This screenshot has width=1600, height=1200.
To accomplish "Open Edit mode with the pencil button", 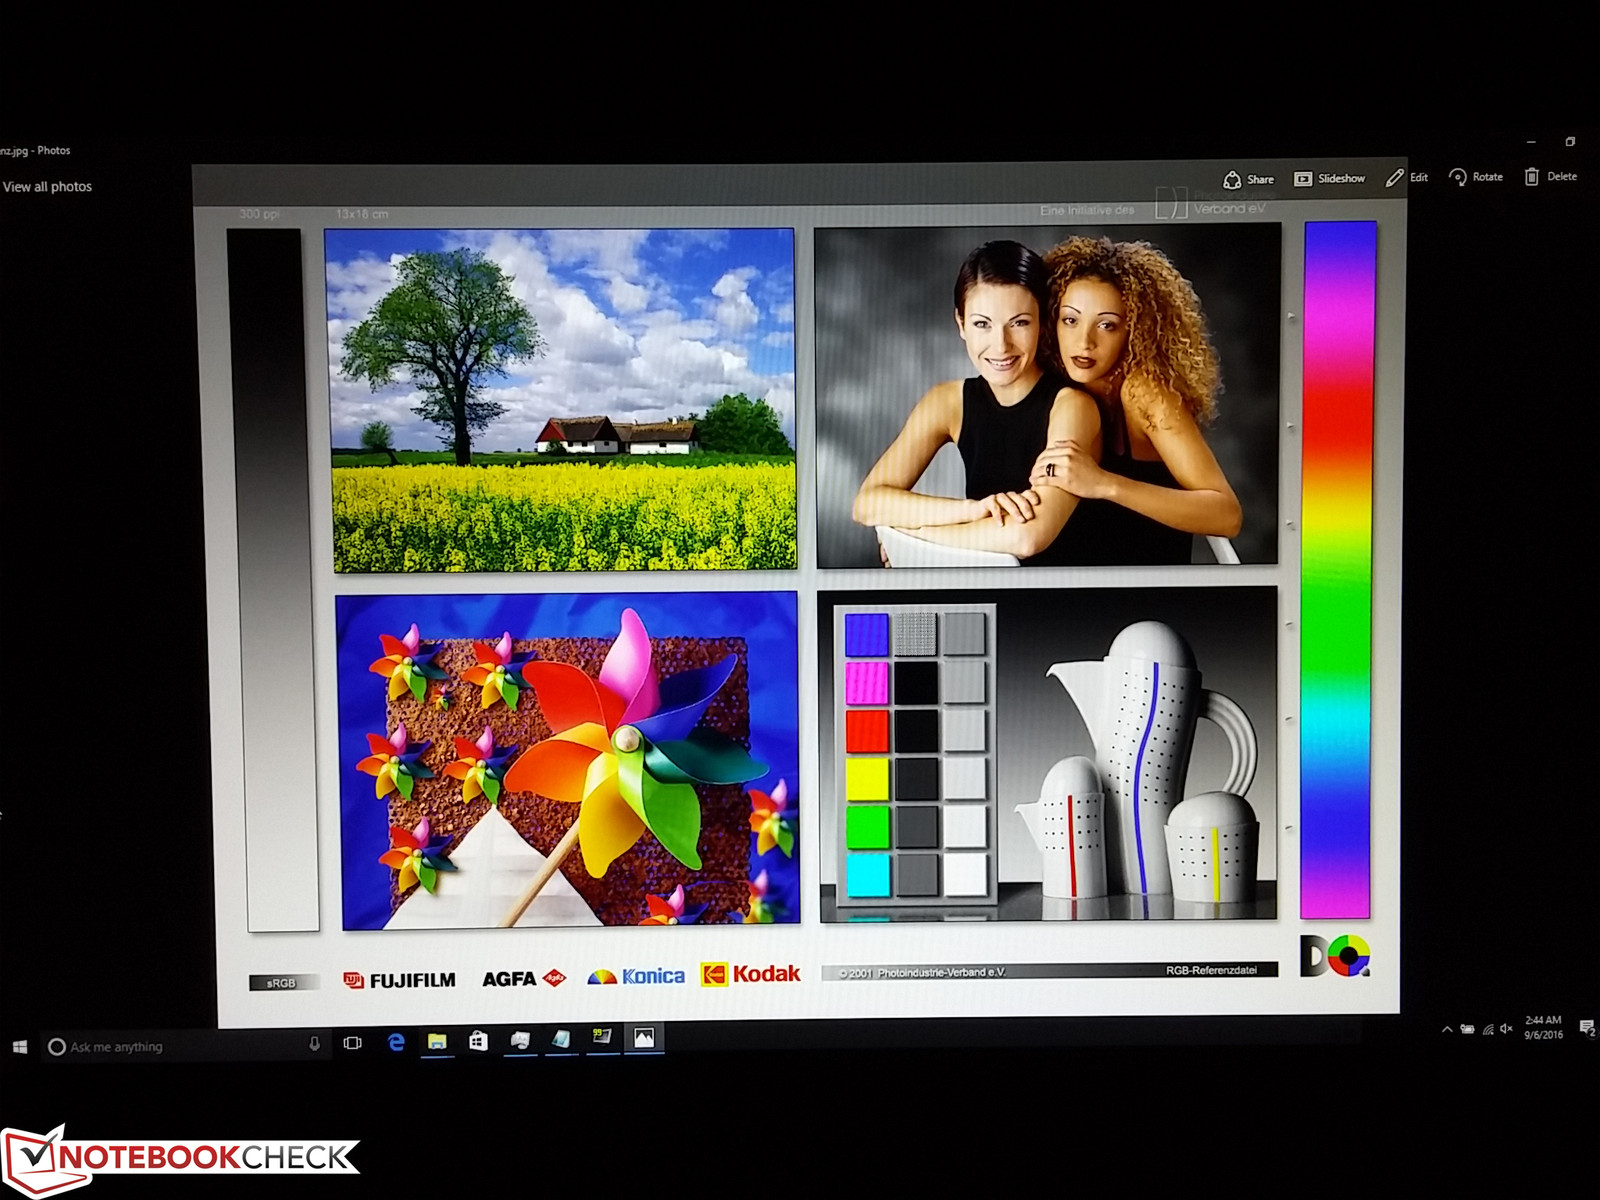I will tap(1406, 177).
